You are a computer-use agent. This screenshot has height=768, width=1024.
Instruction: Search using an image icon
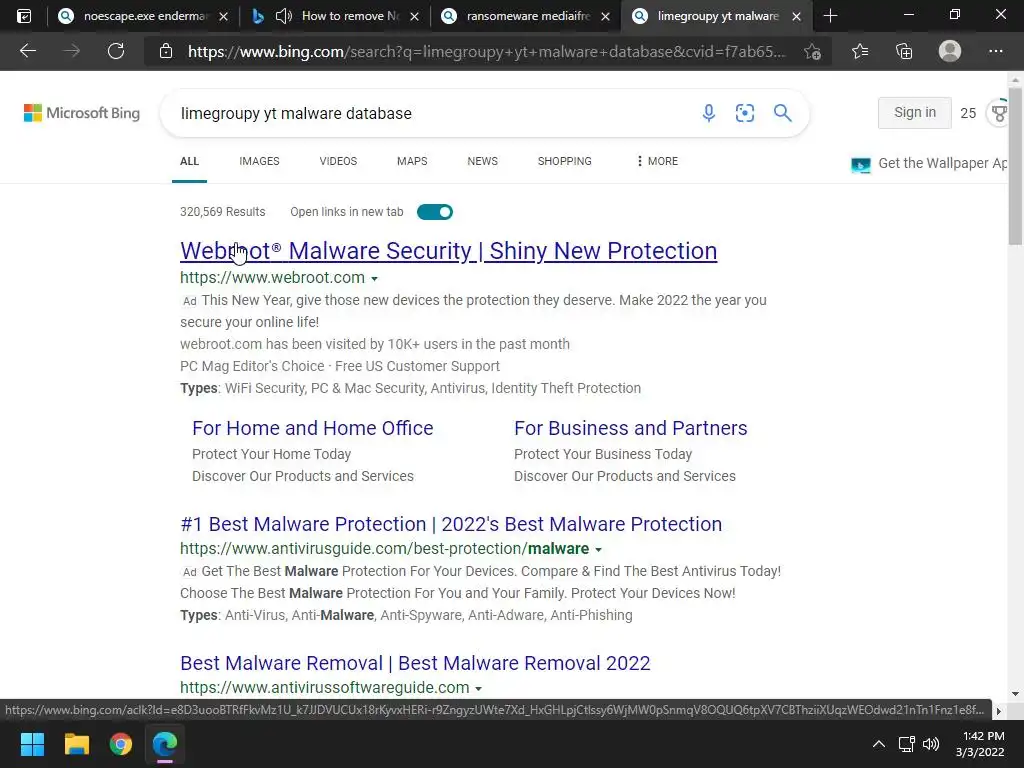coord(745,113)
